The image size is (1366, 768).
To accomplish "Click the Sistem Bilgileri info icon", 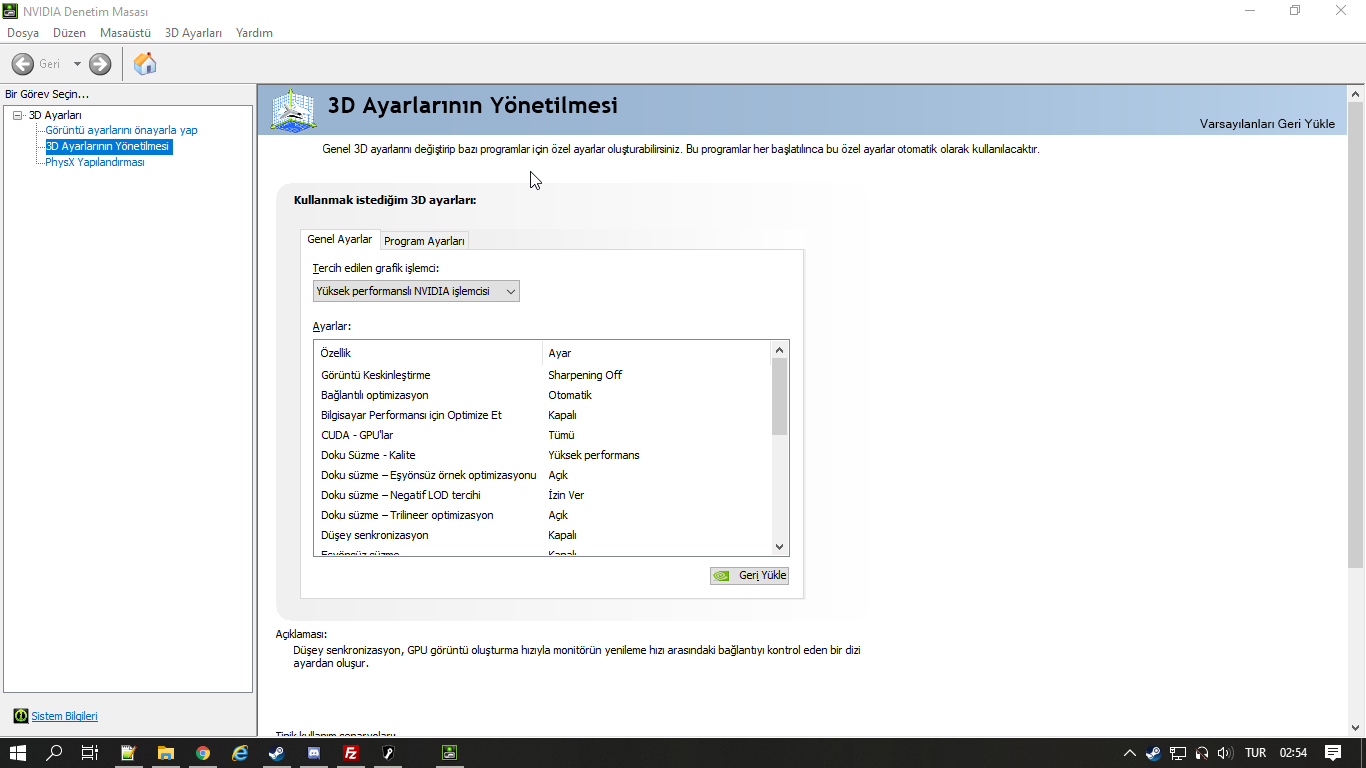I will [21, 716].
